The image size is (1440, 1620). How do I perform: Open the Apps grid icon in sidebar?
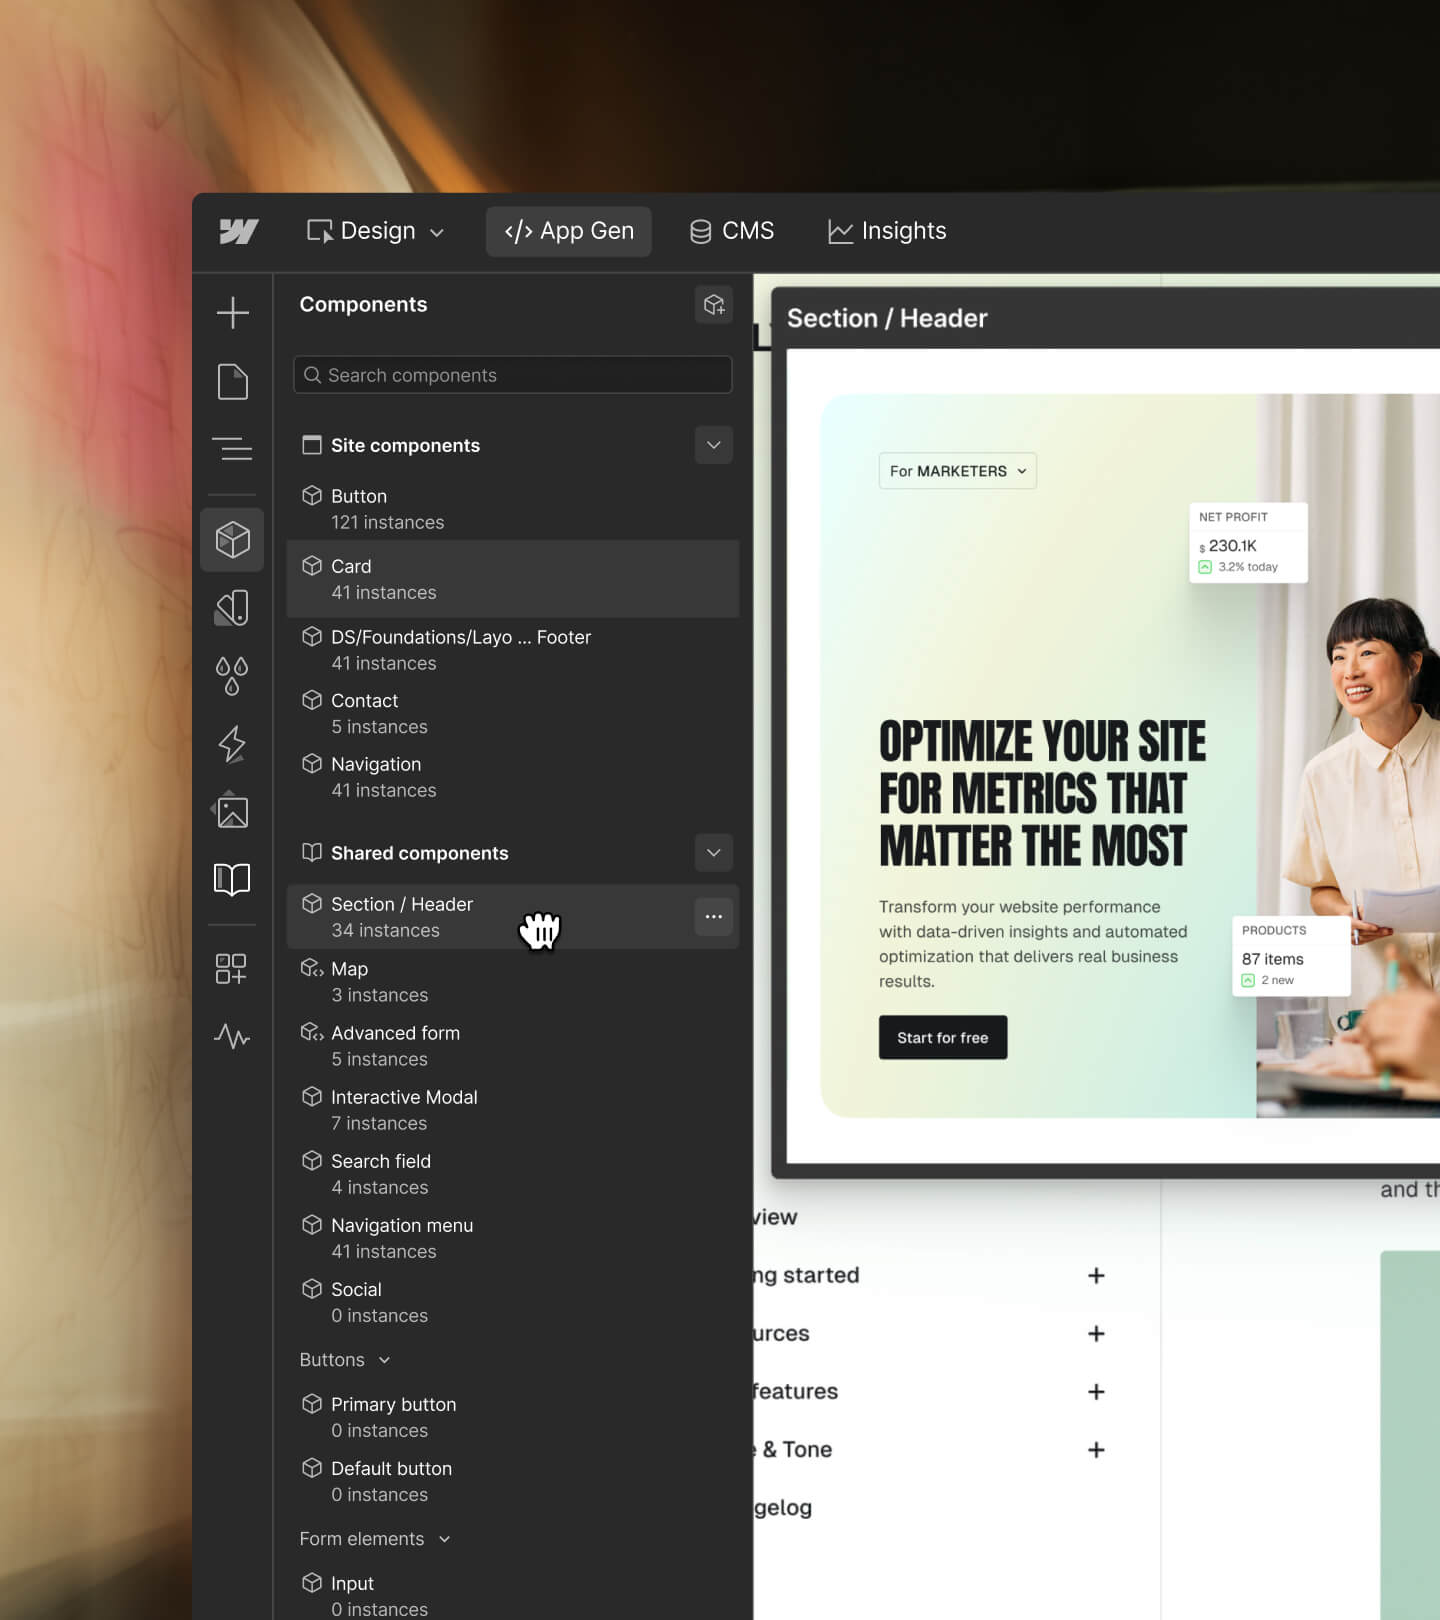point(231,968)
